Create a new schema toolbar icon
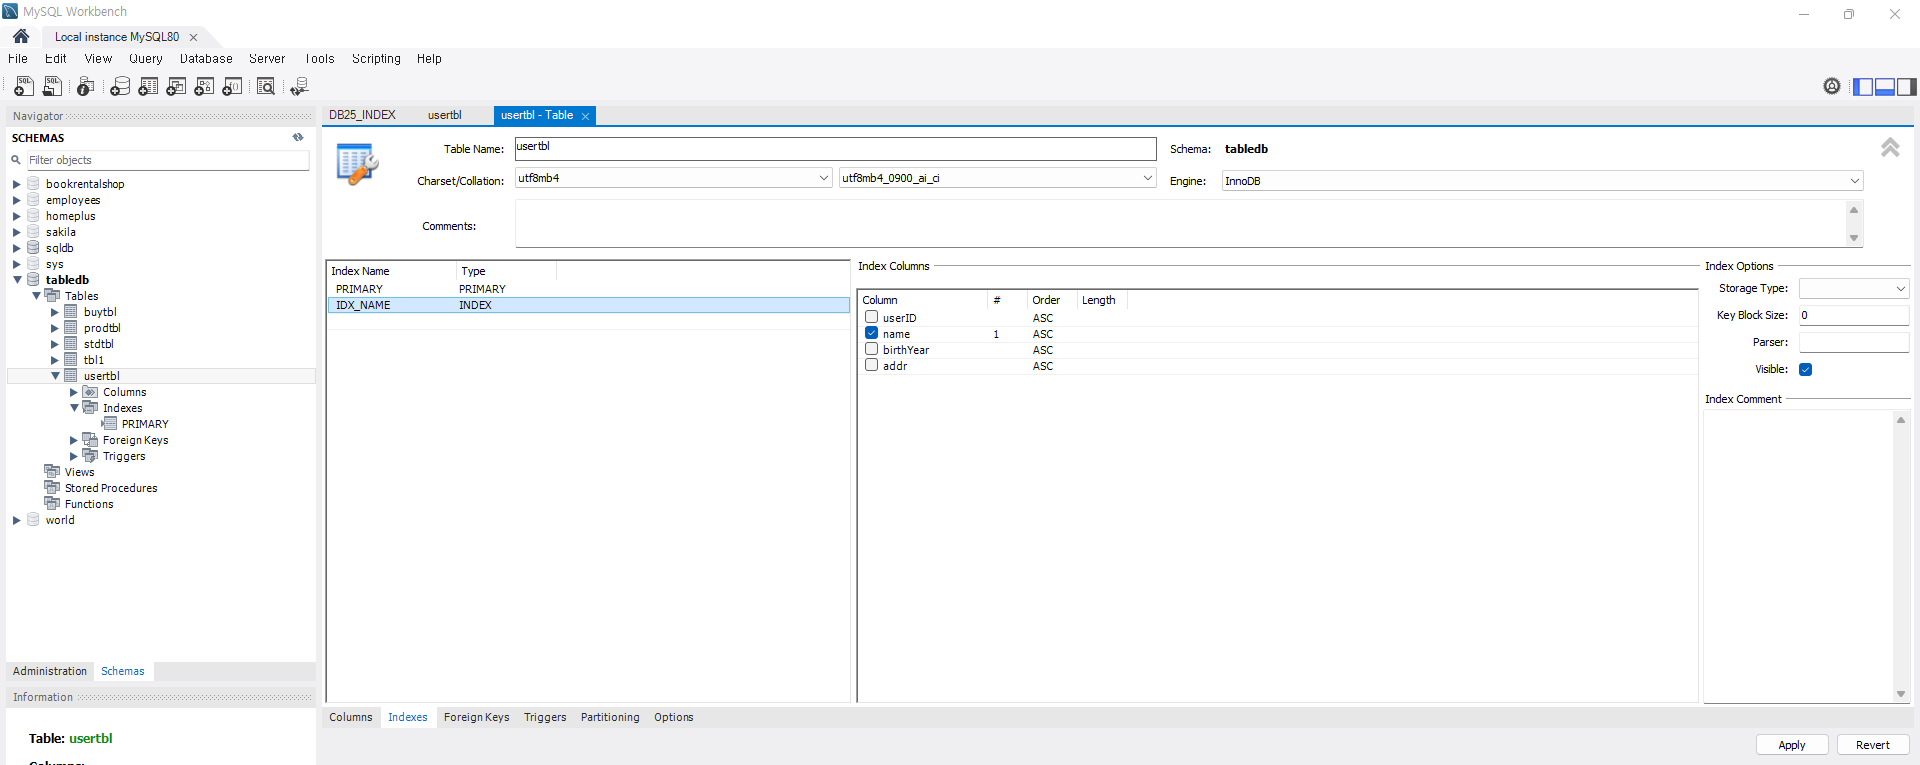 pos(120,87)
